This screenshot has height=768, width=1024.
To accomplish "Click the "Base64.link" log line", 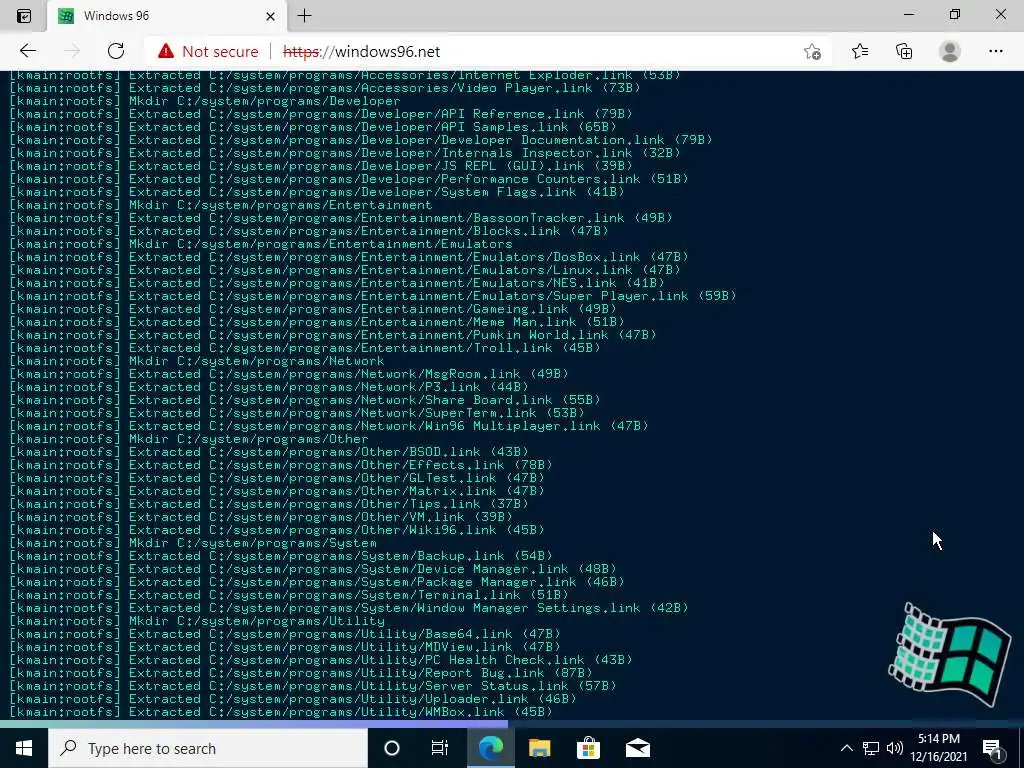I will 285,634.
